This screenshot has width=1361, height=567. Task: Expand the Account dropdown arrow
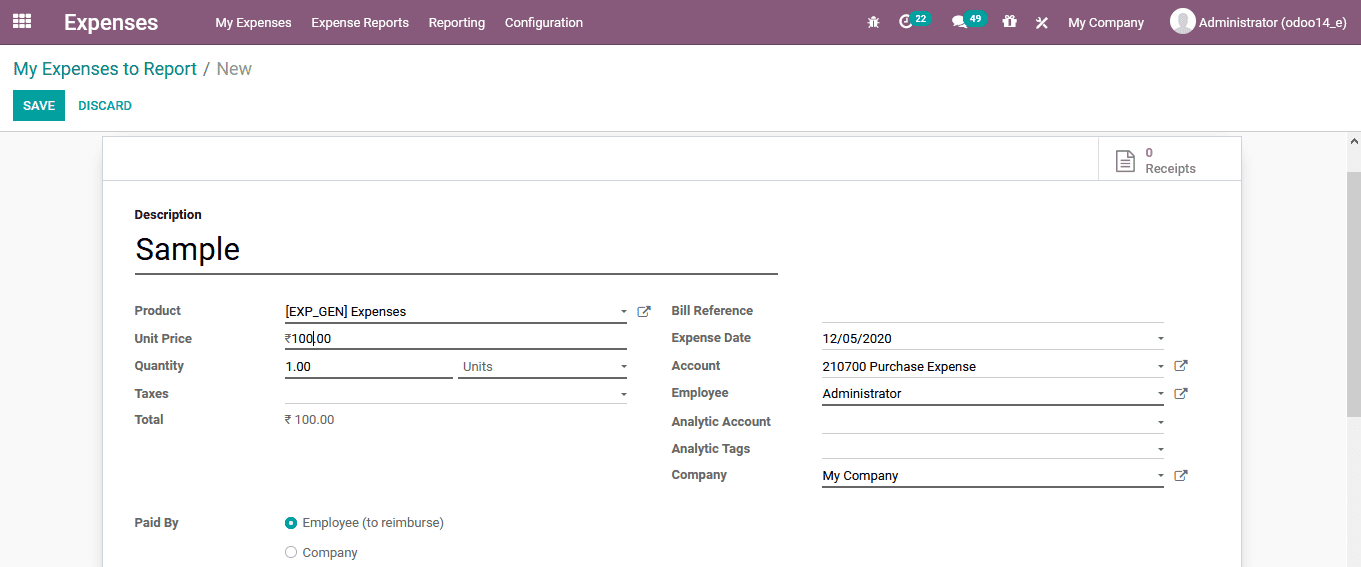1160,366
